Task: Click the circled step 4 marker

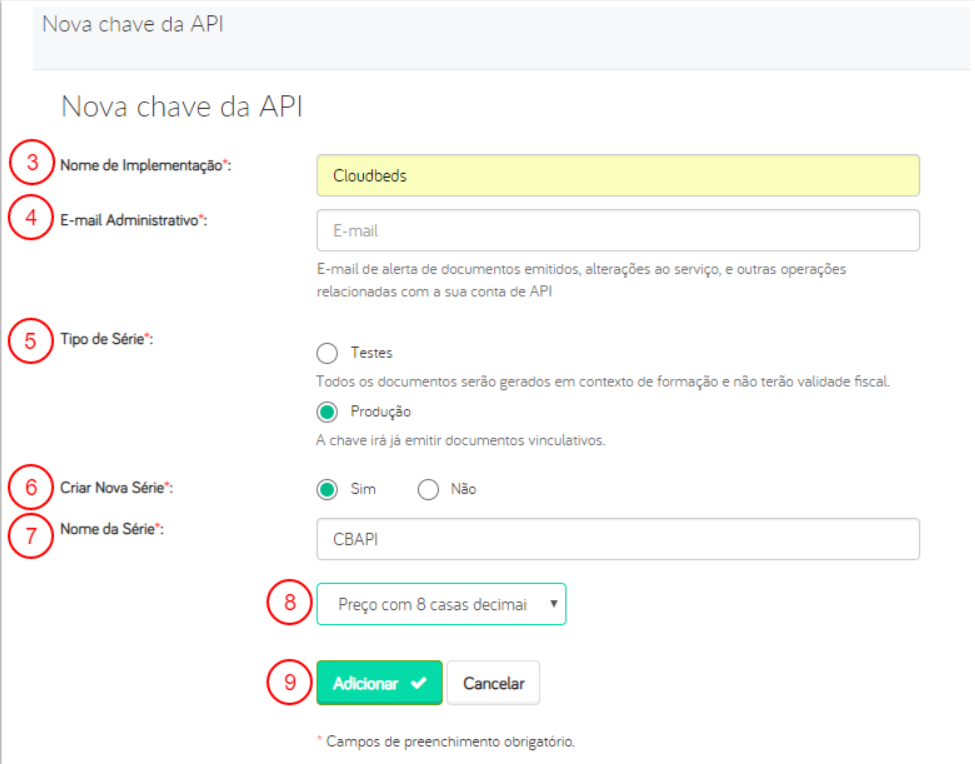Action: [x=32, y=219]
